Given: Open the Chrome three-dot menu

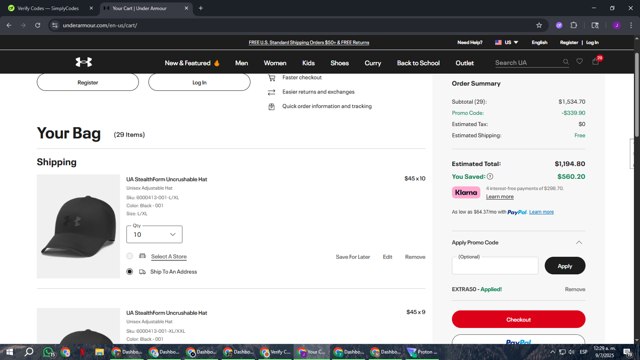Looking at the screenshot, I should [631, 25].
